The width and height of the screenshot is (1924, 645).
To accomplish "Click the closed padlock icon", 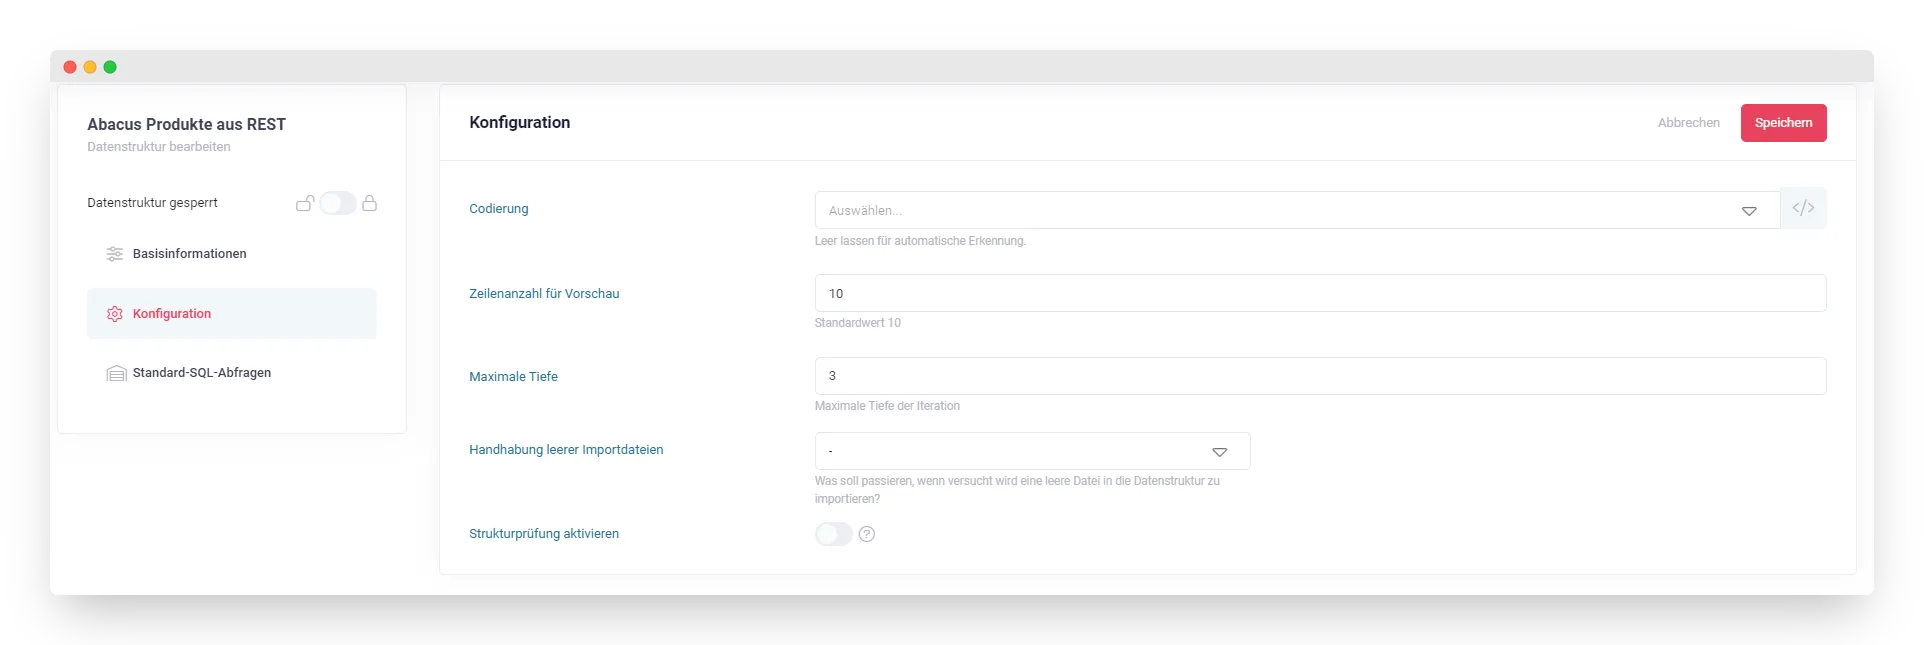I will click(369, 203).
